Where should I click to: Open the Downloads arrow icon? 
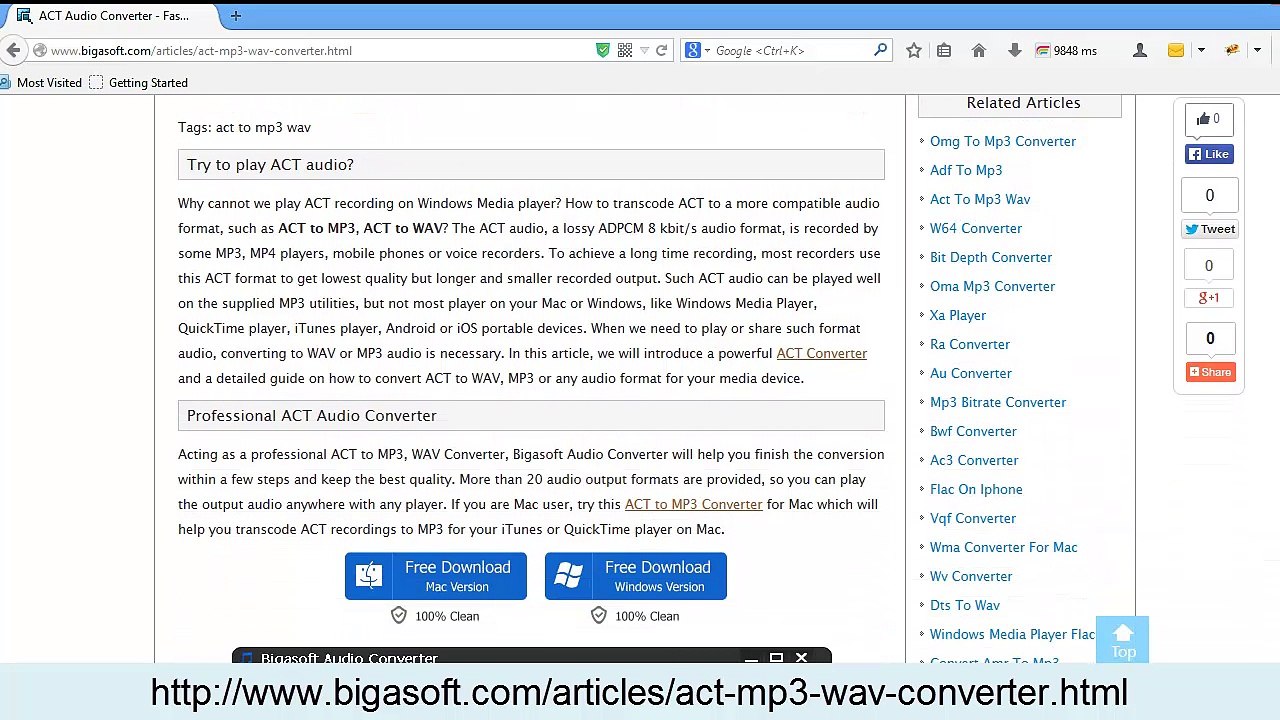click(x=1014, y=50)
